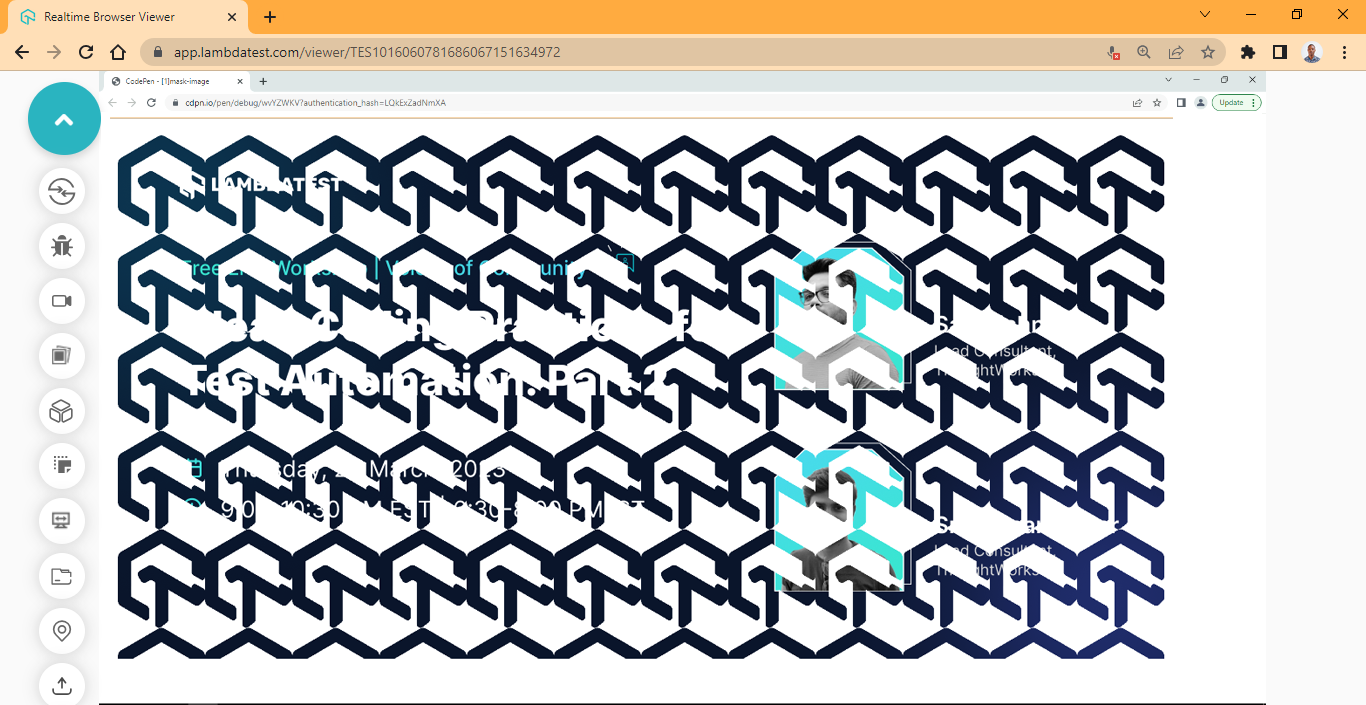
Task: Open the Chrome extensions puzzle icon
Action: tap(1248, 52)
